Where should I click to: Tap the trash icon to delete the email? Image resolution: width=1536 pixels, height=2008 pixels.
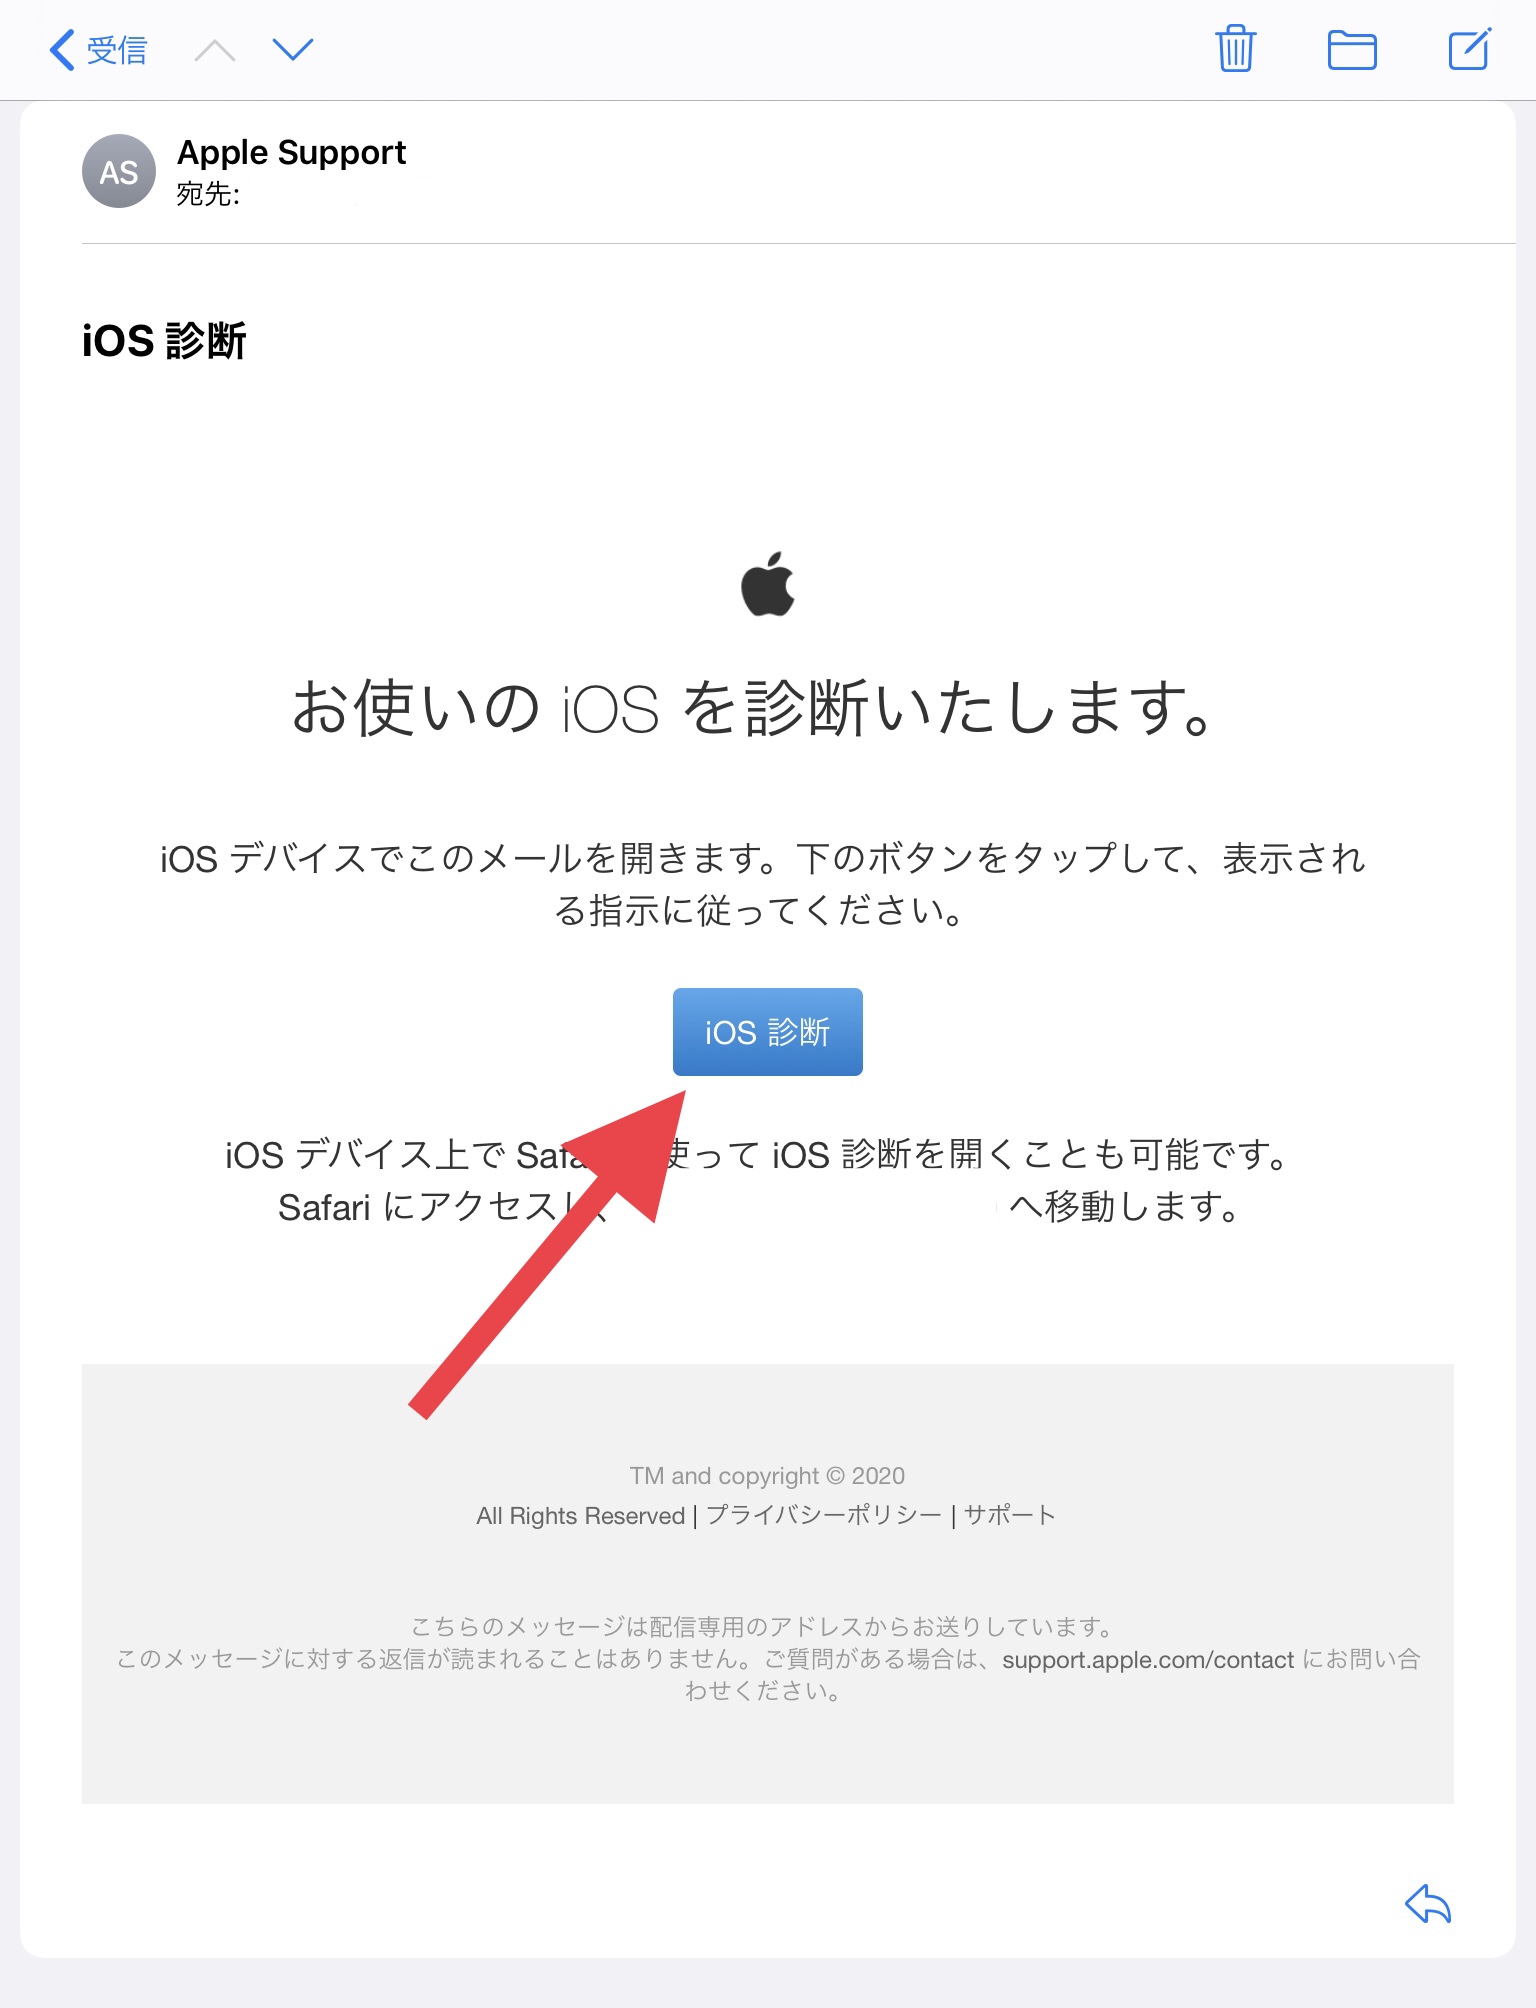tap(1235, 48)
